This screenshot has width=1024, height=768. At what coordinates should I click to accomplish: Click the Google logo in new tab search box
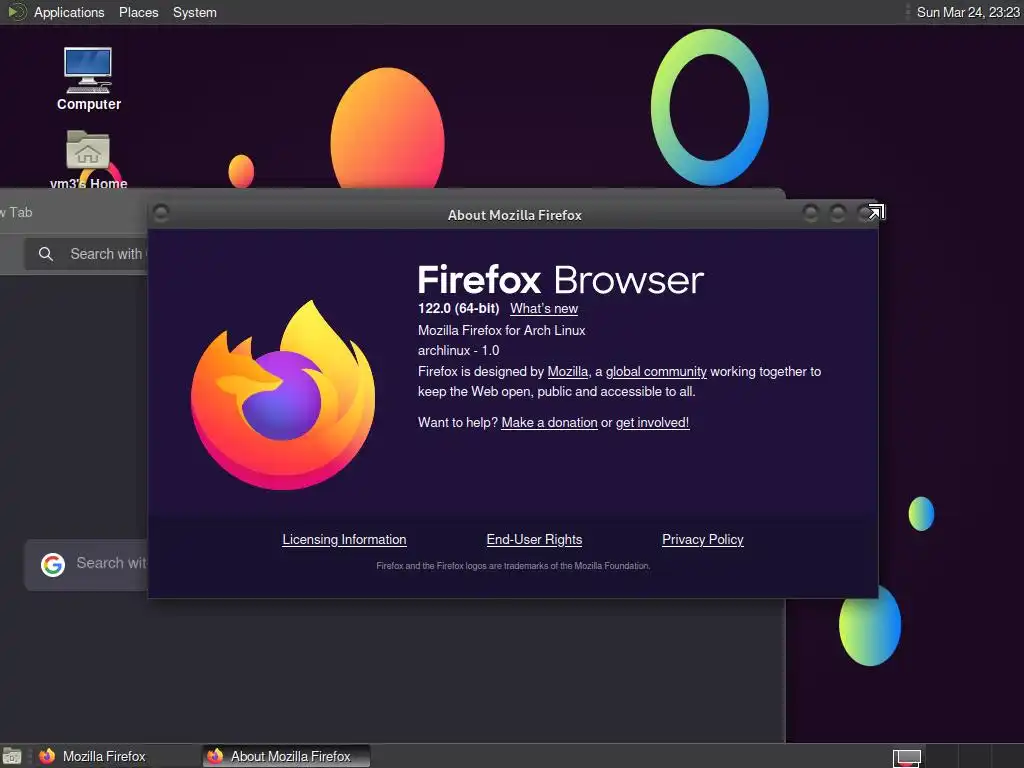(x=53, y=564)
